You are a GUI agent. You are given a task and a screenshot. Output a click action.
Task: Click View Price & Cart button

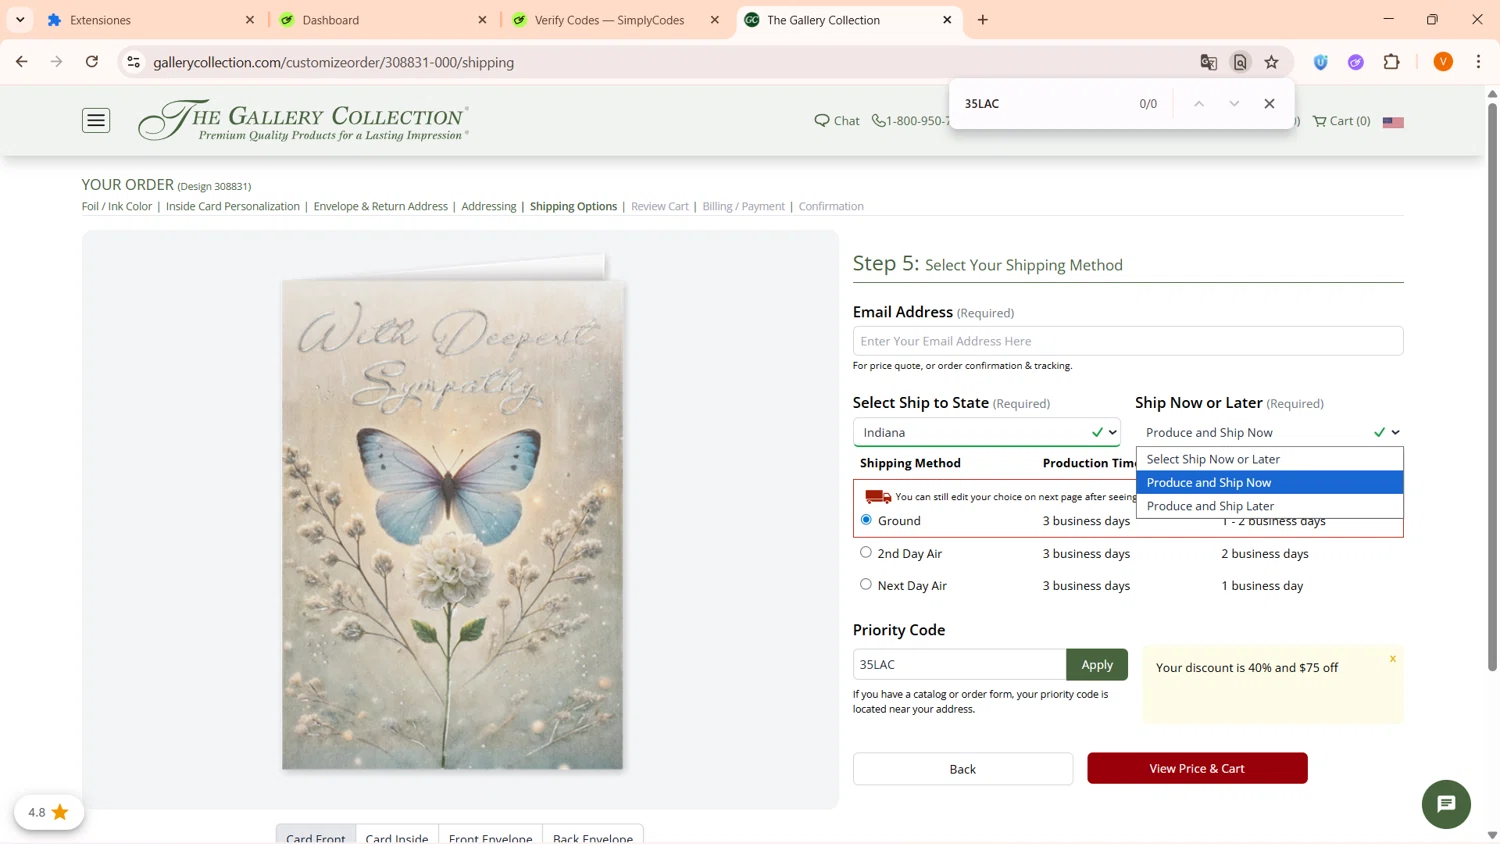[x=1197, y=768]
